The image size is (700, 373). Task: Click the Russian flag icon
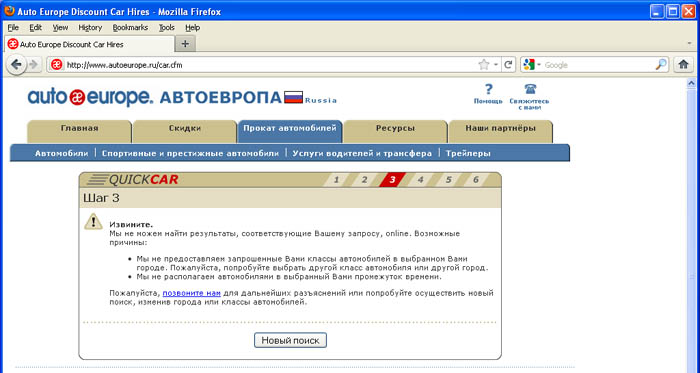pos(293,97)
